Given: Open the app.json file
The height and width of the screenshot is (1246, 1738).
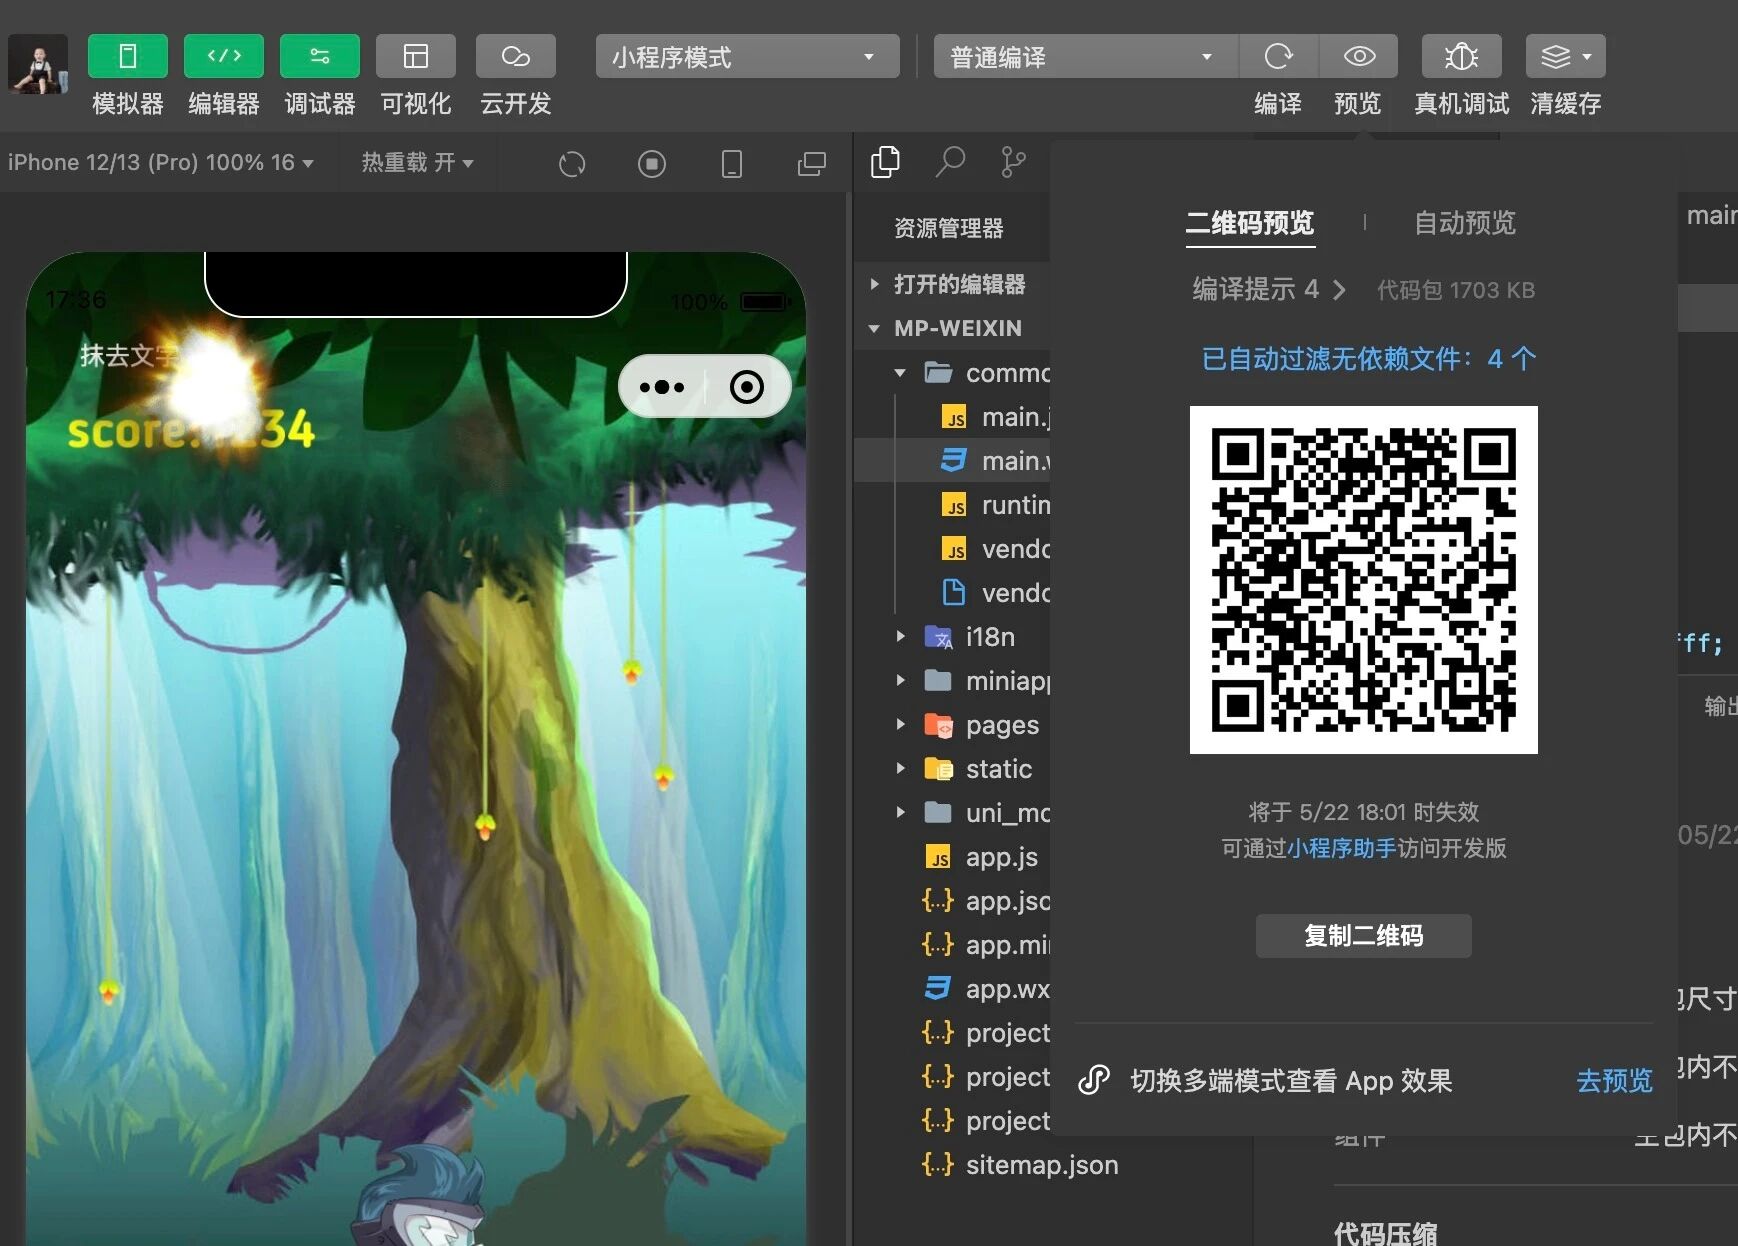Looking at the screenshot, I should pyautogui.click(x=952, y=901).
